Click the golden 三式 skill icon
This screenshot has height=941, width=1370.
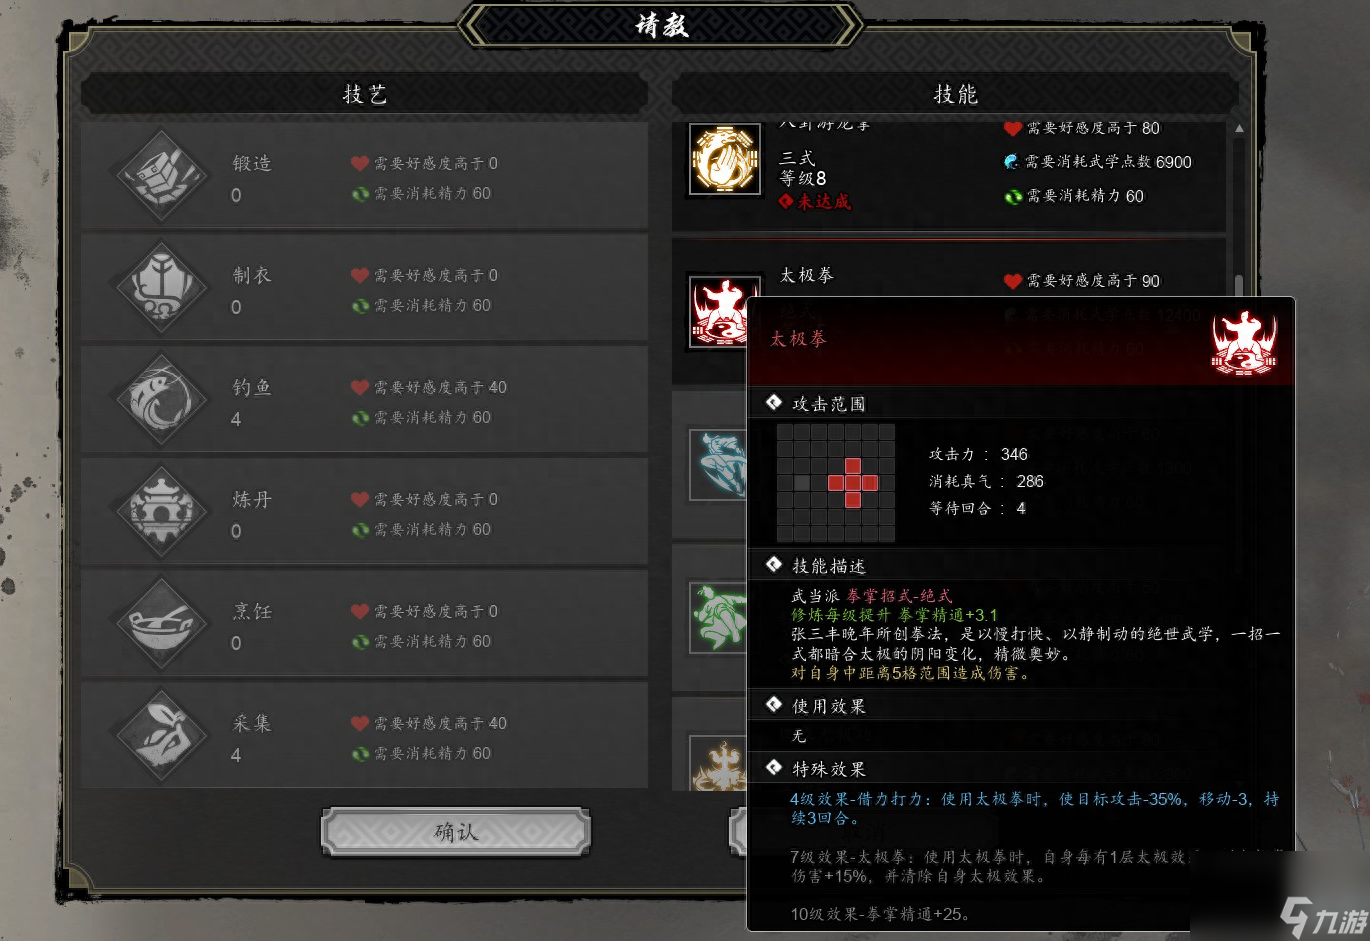pyautogui.click(x=725, y=160)
